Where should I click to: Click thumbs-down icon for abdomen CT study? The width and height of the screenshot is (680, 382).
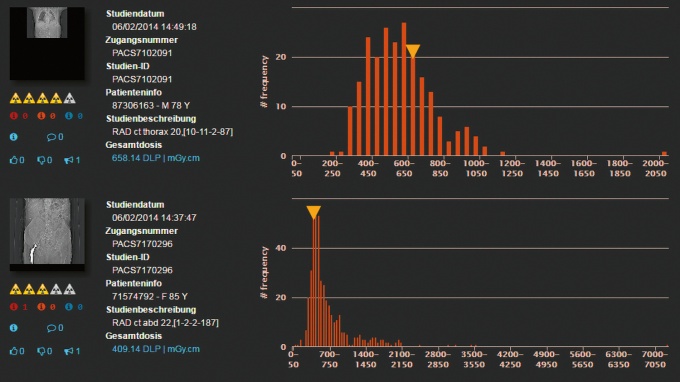point(41,351)
